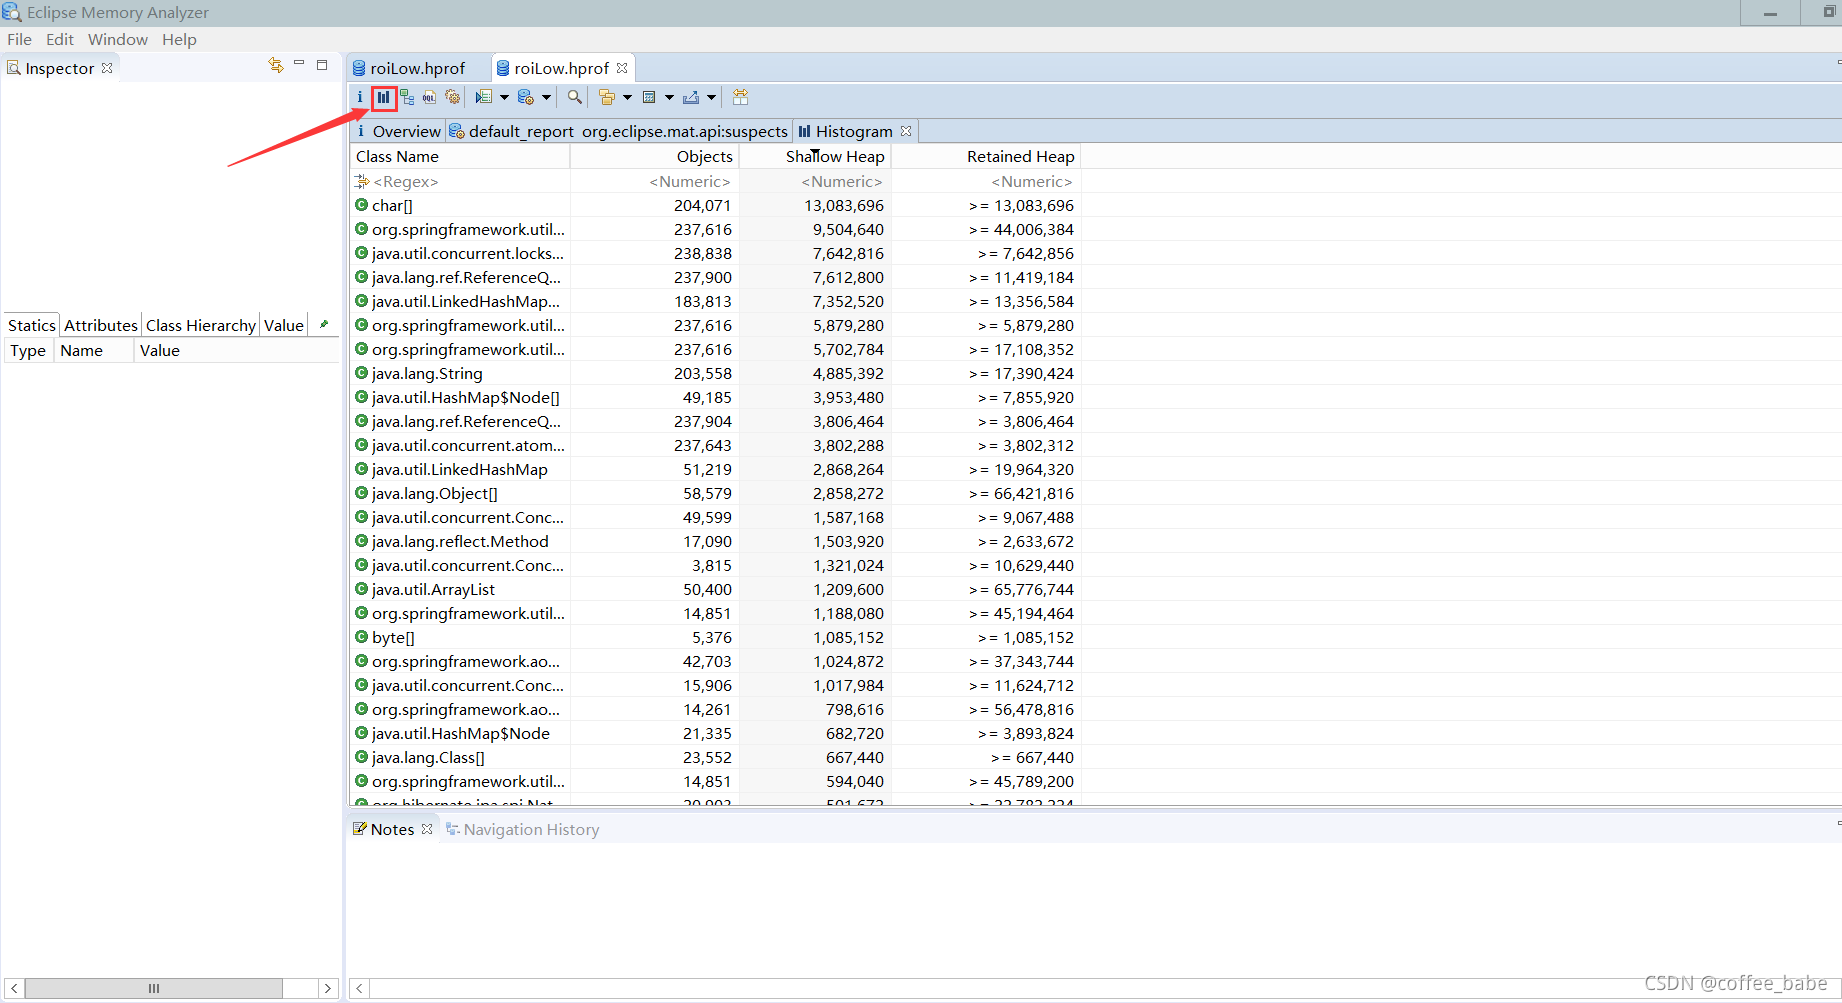Expand the Run Expert System Test dropdown arrow
The width and height of the screenshot is (1842, 1003).
504,97
